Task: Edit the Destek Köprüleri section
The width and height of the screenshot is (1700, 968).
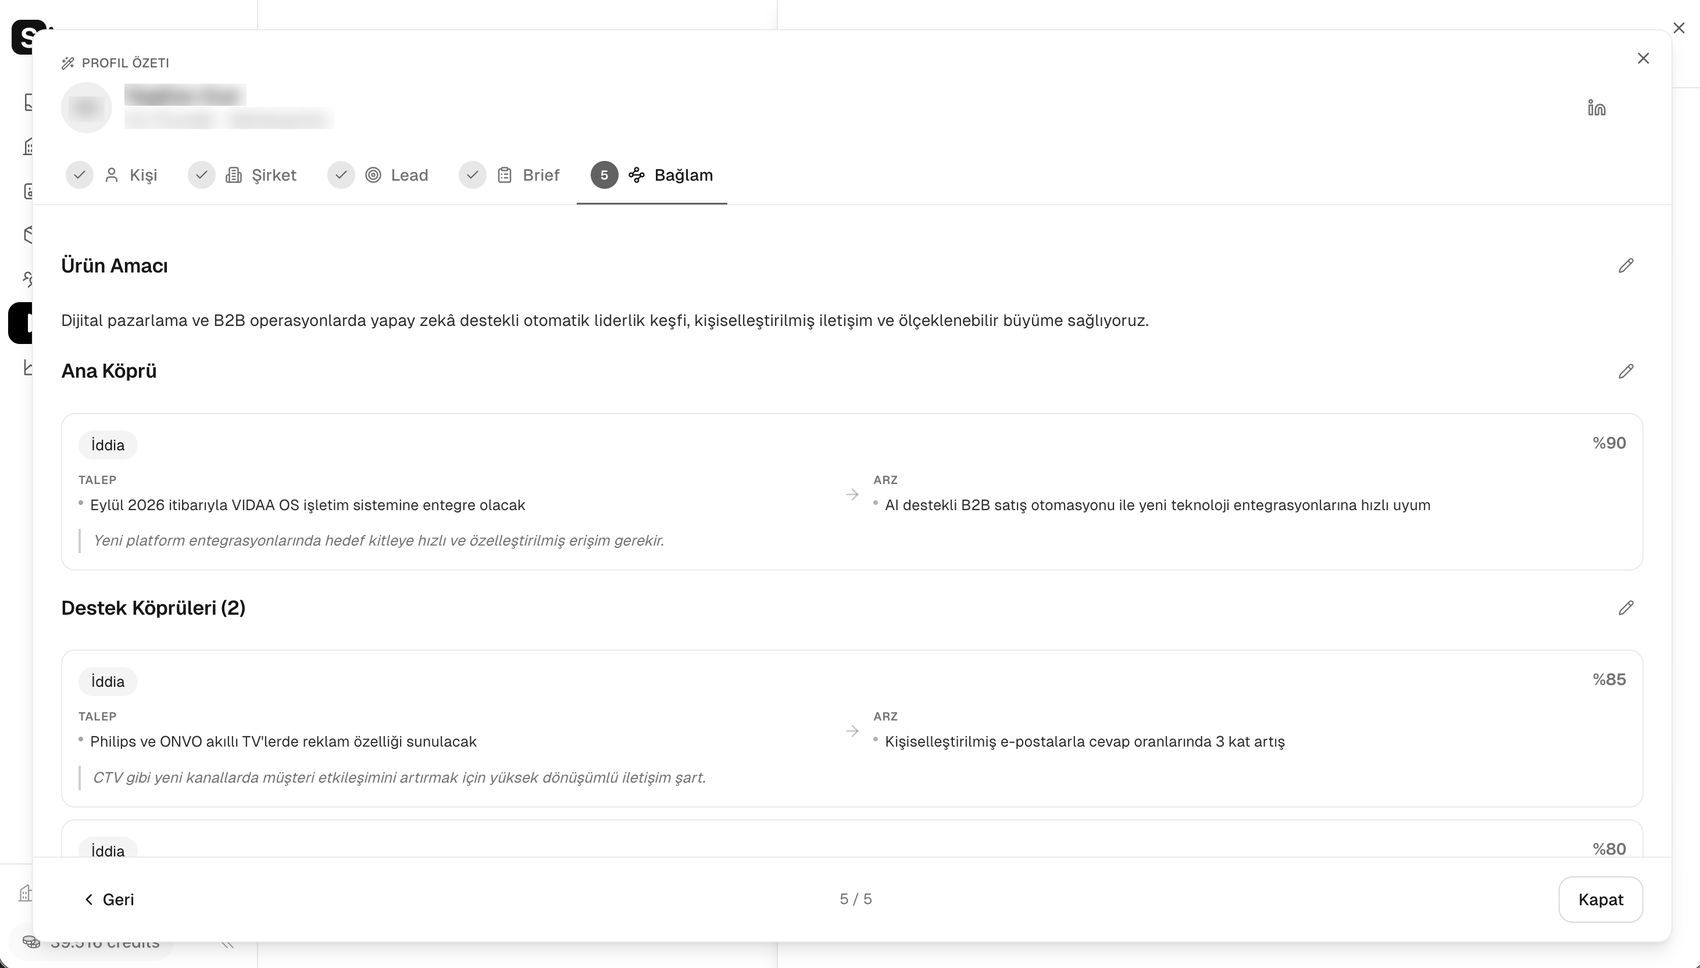Action: click(1626, 608)
